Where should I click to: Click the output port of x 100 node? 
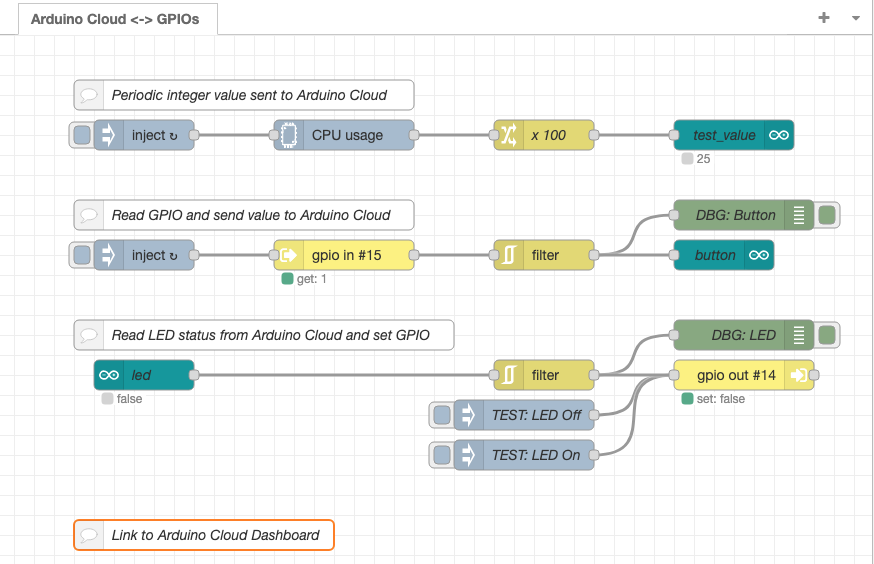pyautogui.click(x=594, y=135)
